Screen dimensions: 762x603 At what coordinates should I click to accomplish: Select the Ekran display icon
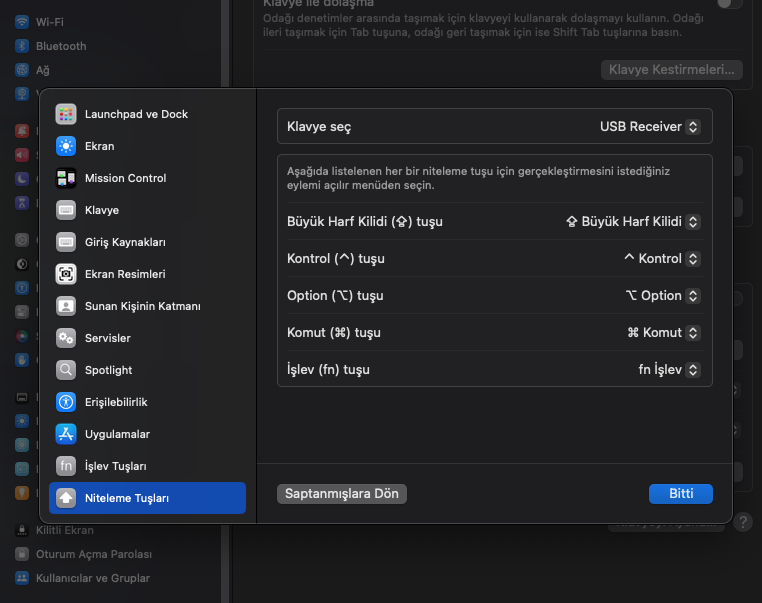tap(66, 146)
